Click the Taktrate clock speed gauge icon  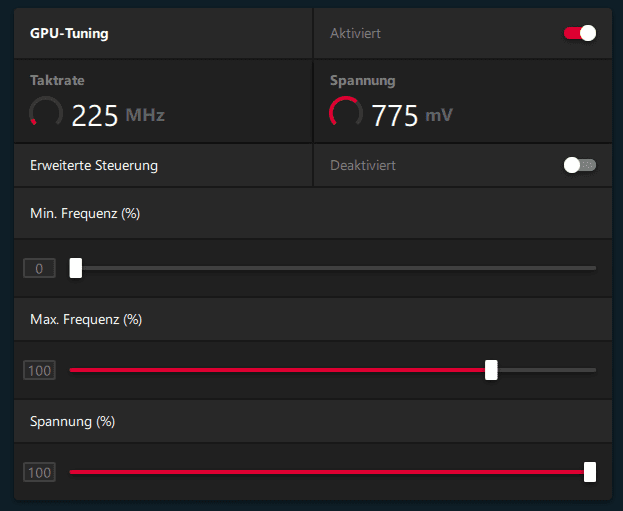pyautogui.click(x=46, y=112)
